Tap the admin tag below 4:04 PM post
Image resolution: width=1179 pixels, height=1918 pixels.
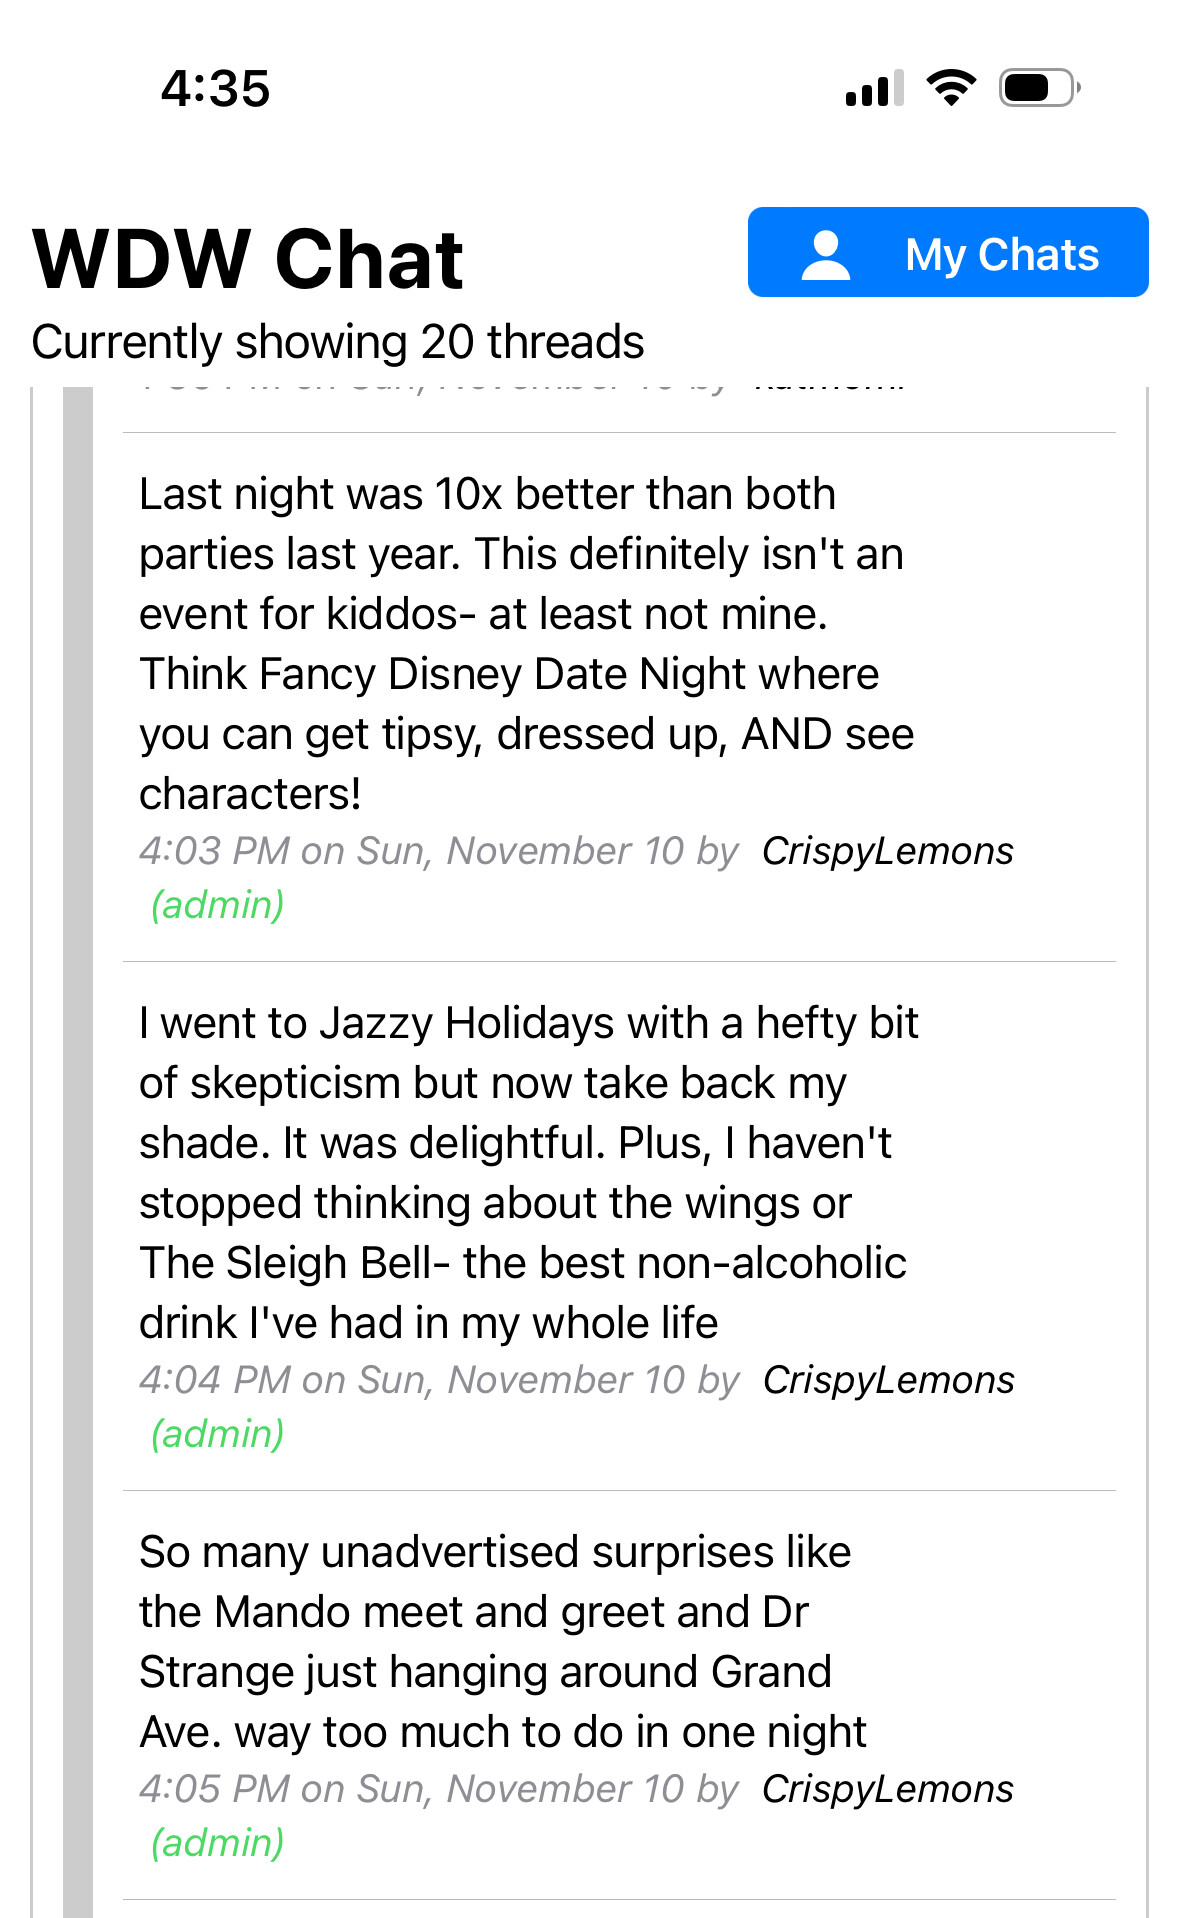[218, 1434]
